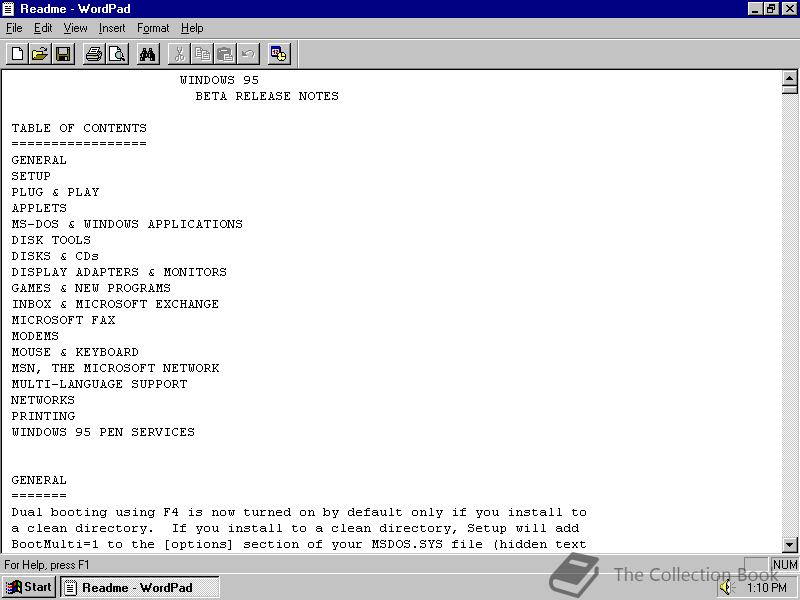The height and width of the screenshot is (600, 800).
Task: Click the 'MOUSE & KEYBOARD' line
Action: 75,352
